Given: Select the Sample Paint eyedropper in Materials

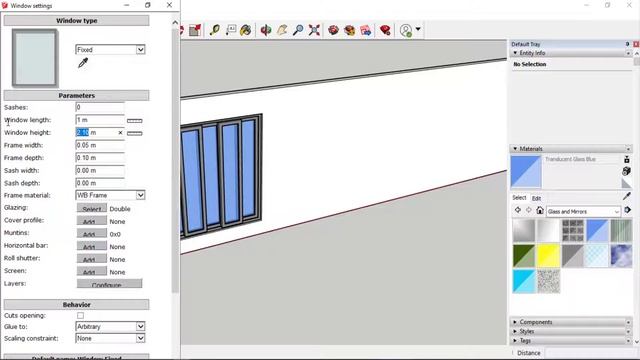Looking at the screenshot, I should 627,196.
